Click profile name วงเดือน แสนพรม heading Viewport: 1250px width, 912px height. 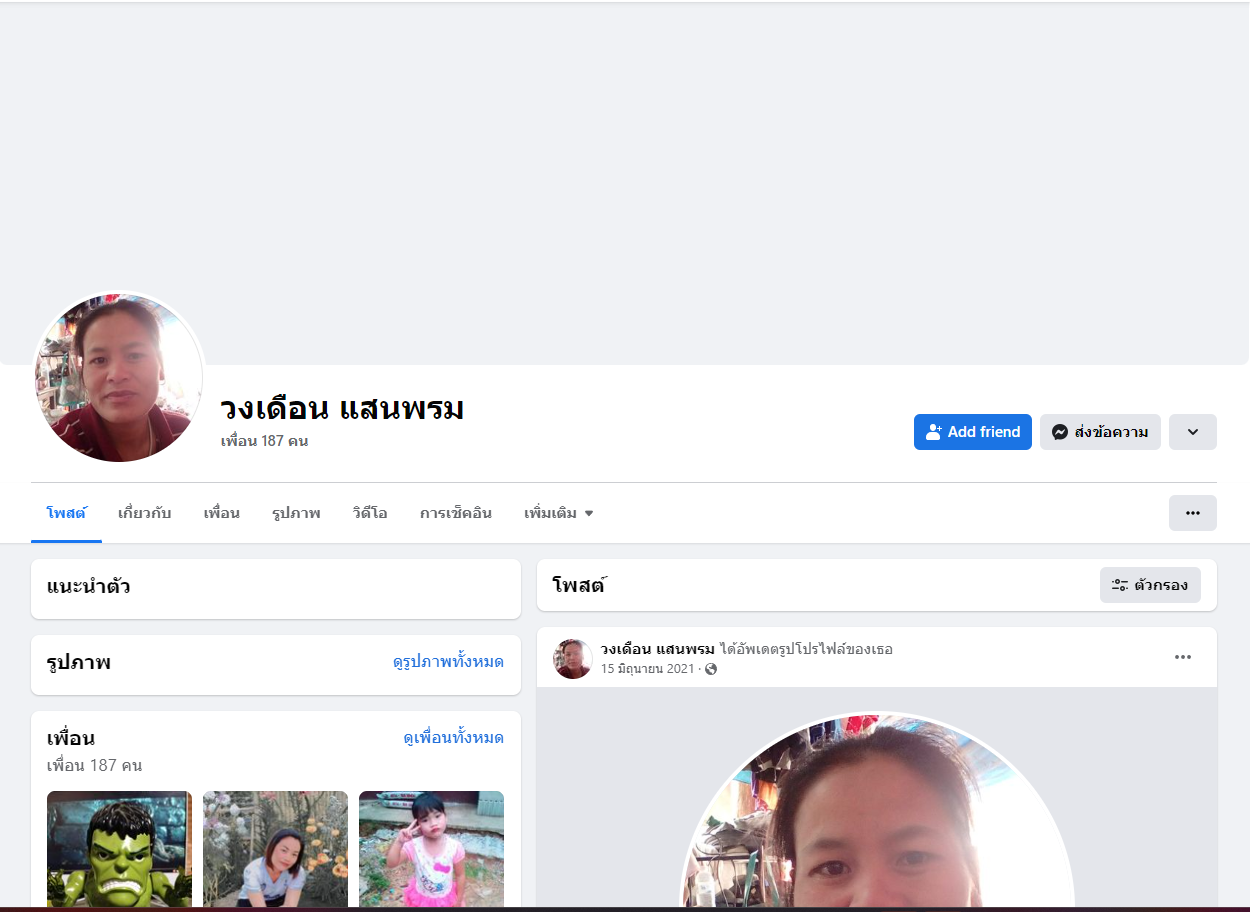pos(342,408)
